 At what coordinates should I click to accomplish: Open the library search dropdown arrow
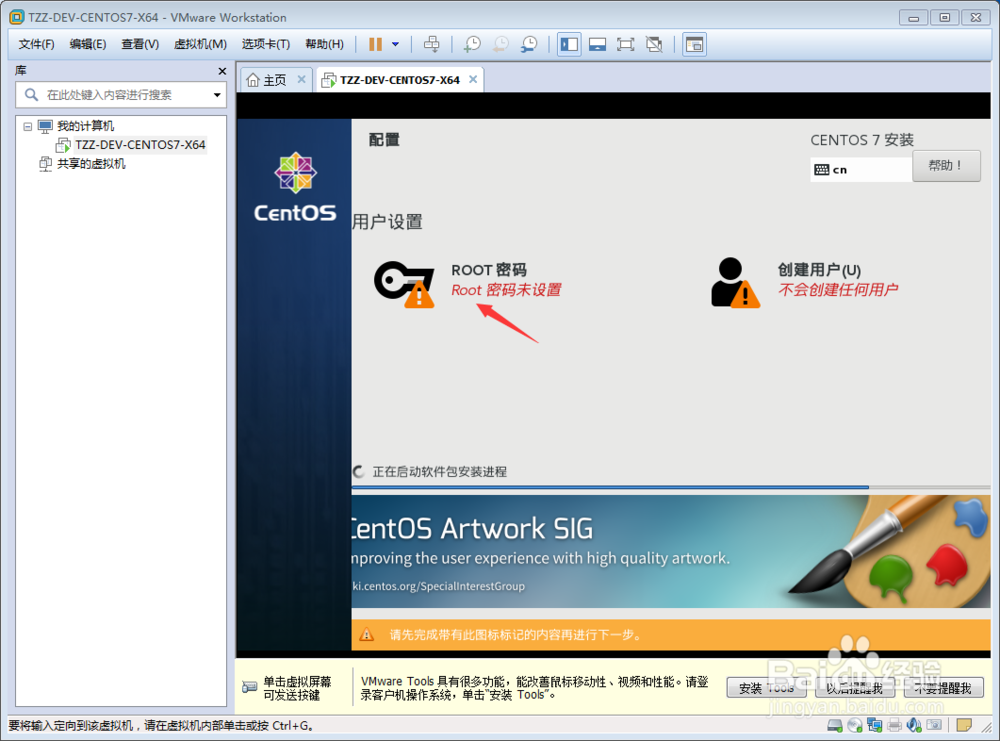point(217,95)
